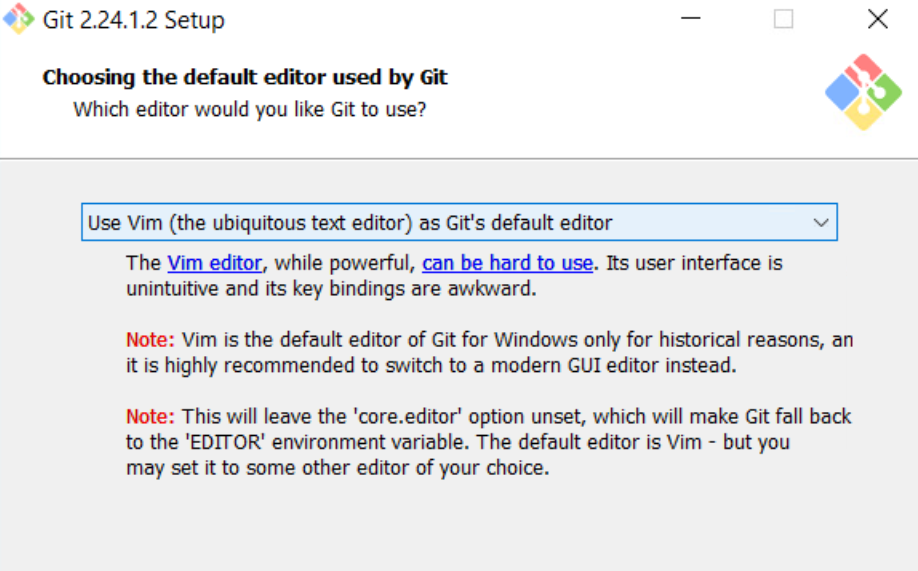Click the Git icon in the title bar
The height and width of the screenshot is (571, 918).
click(17, 19)
